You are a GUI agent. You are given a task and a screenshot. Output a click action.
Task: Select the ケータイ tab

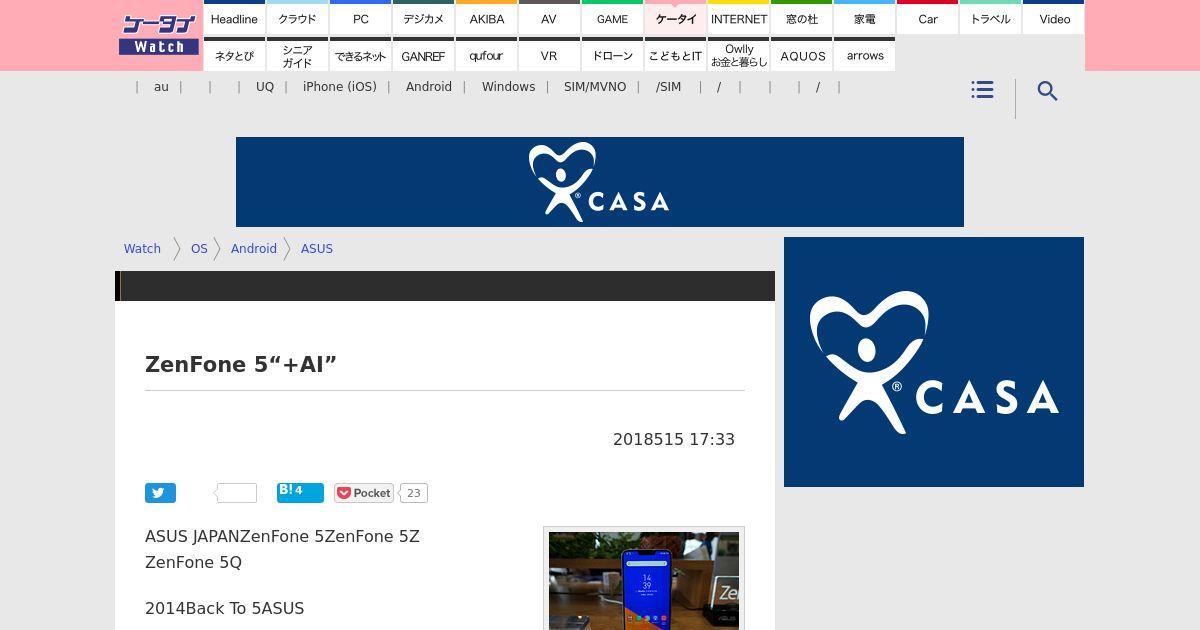click(x=675, y=19)
